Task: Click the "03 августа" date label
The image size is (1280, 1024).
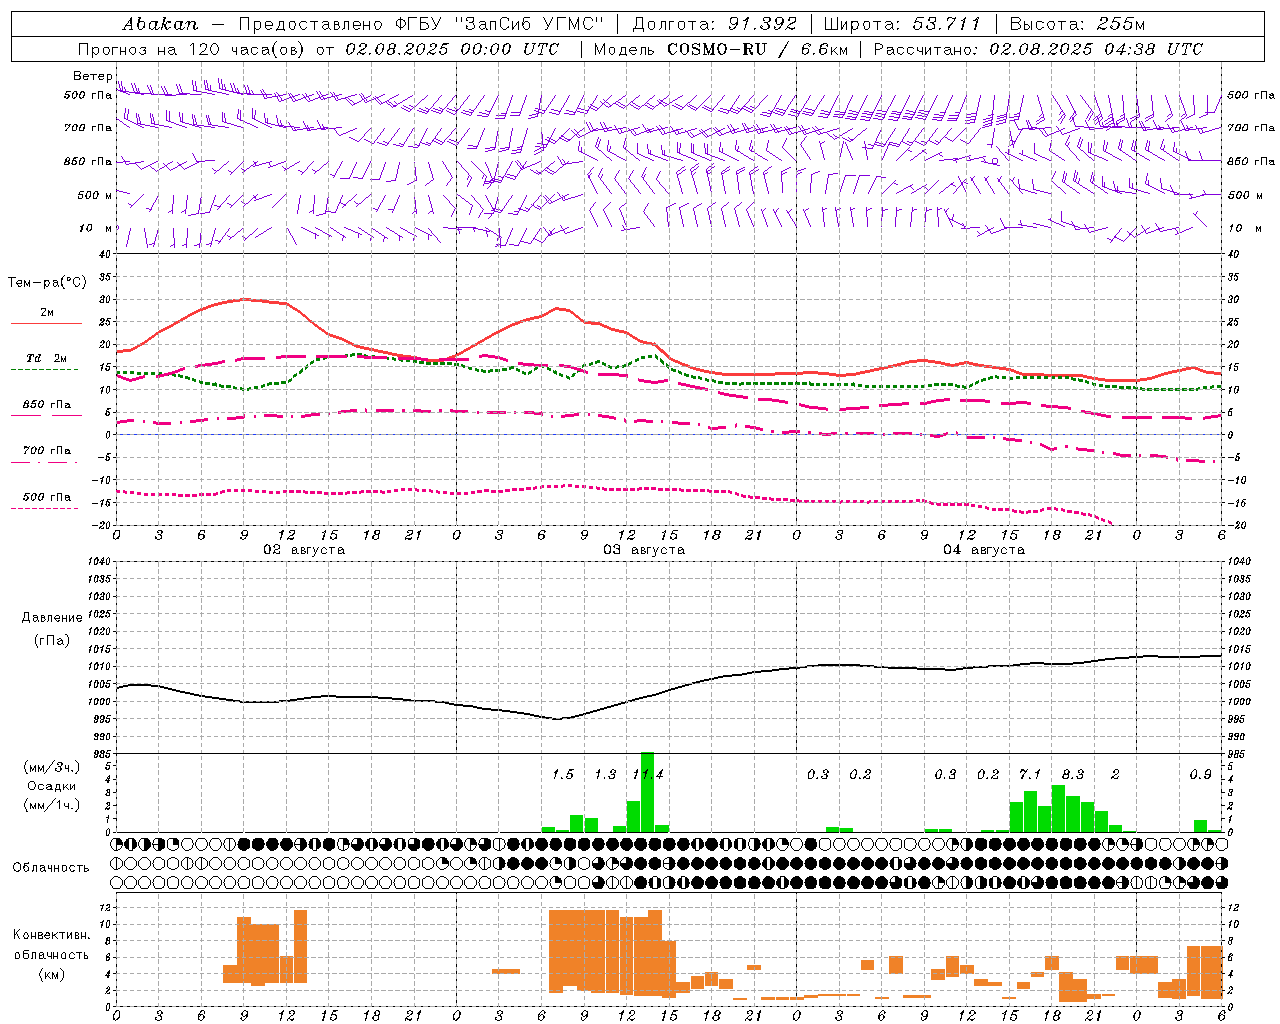Action: coord(644,550)
